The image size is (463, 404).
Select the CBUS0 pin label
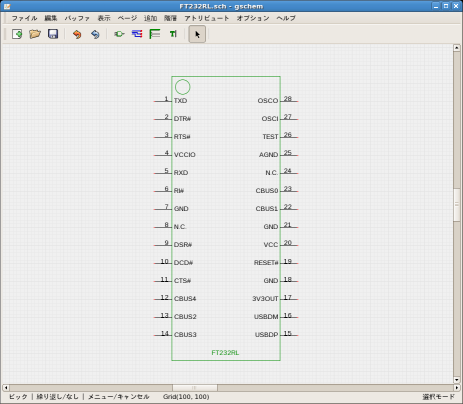(267, 191)
